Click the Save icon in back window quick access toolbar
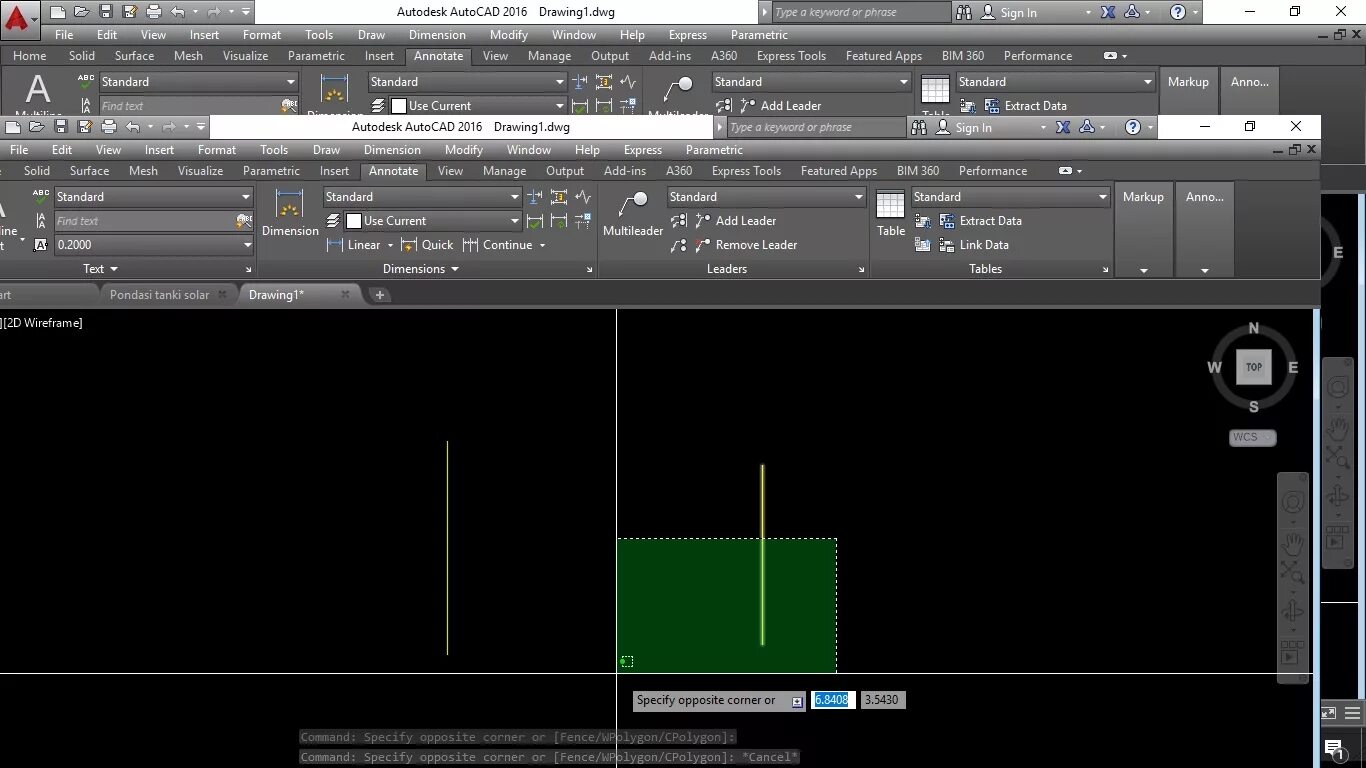1366x768 pixels. tap(105, 12)
